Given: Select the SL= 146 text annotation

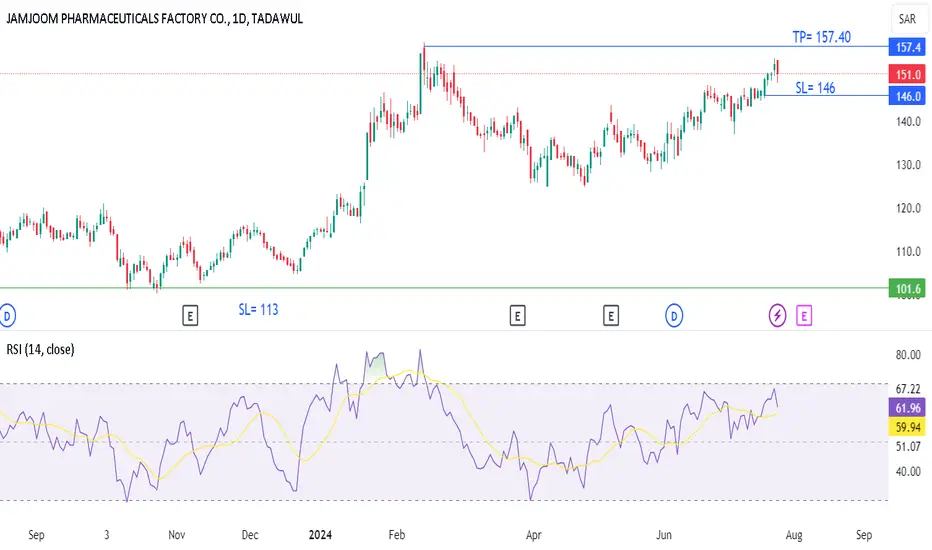Looking at the screenshot, I should (x=815, y=88).
